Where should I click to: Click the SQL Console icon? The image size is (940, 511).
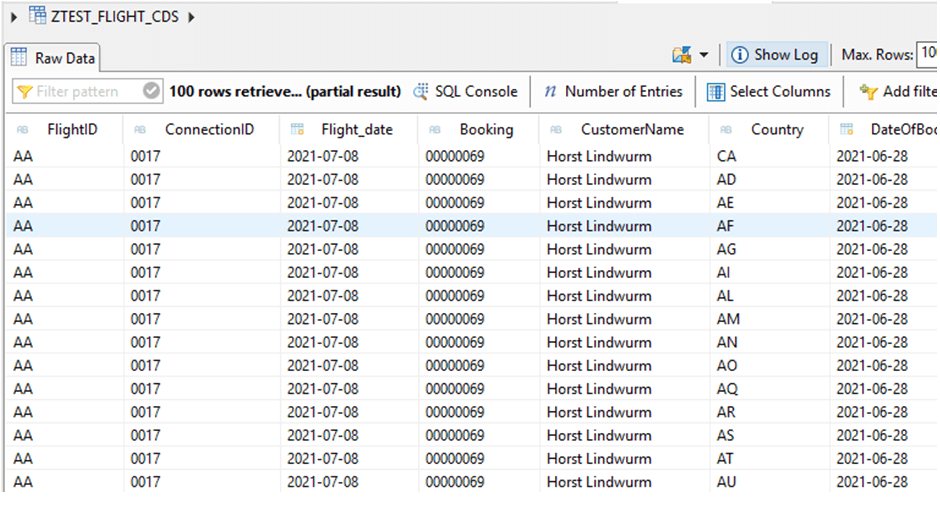click(421, 92)
